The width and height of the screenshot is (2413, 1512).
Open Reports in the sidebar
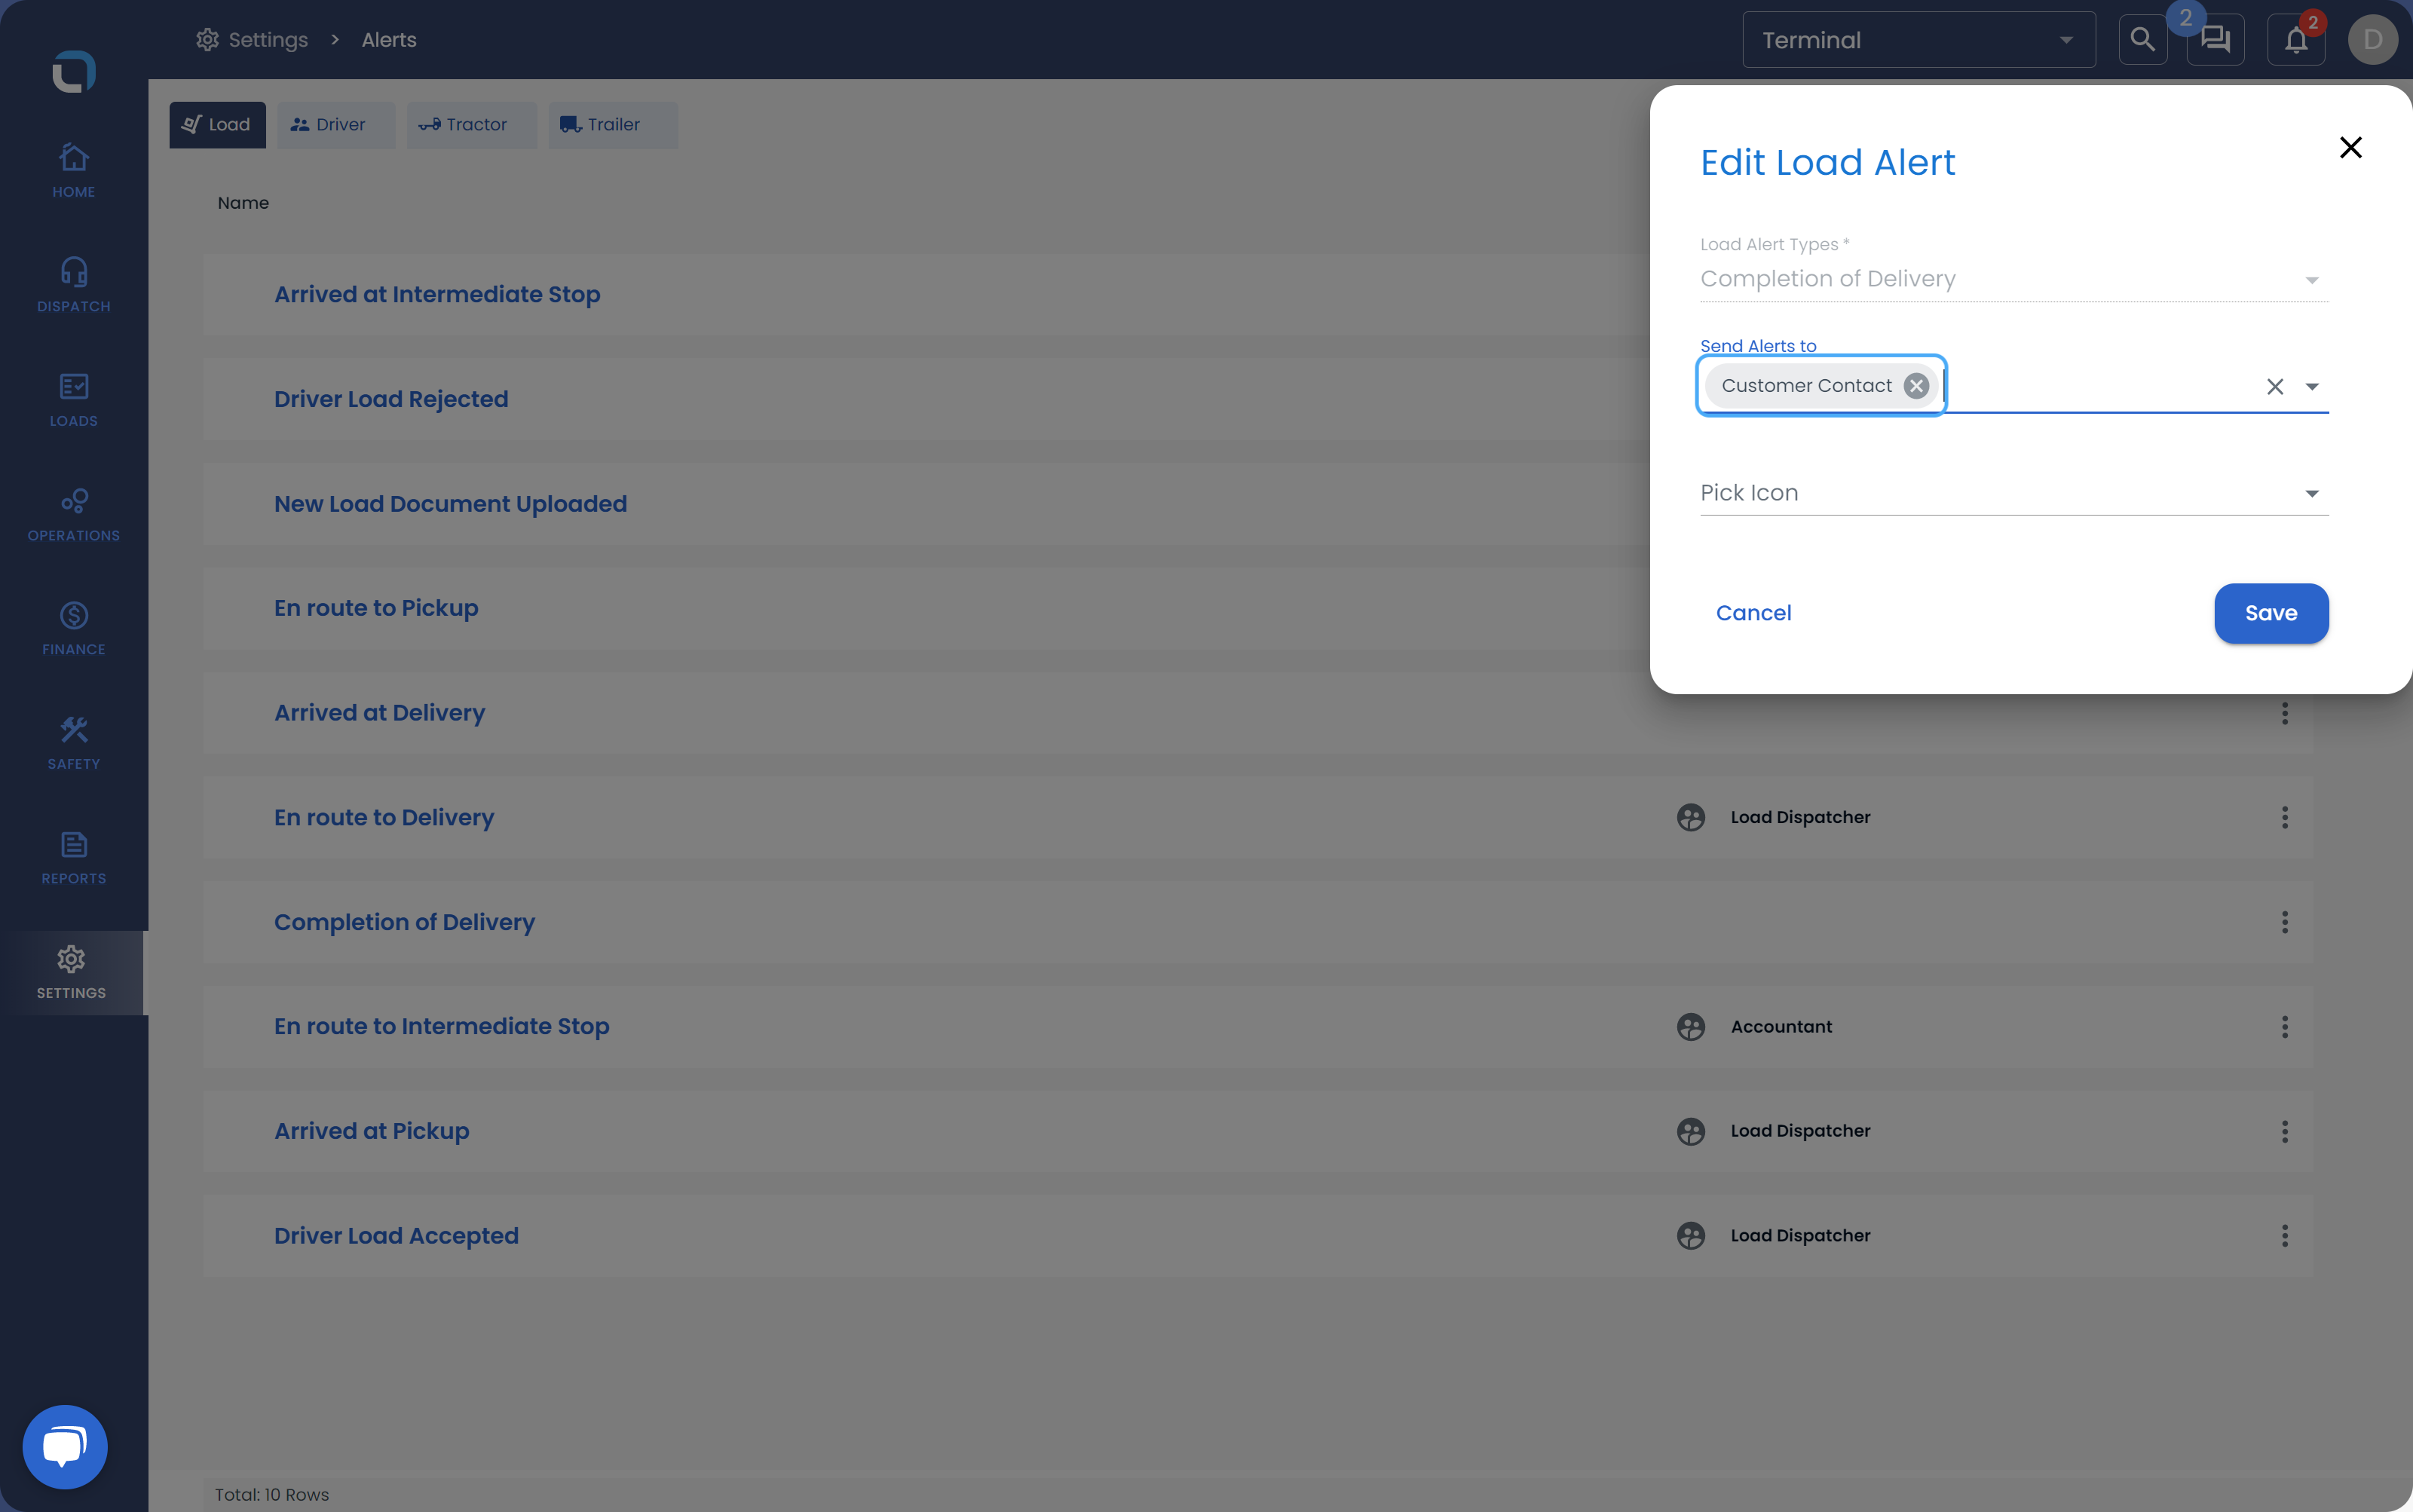73,858
